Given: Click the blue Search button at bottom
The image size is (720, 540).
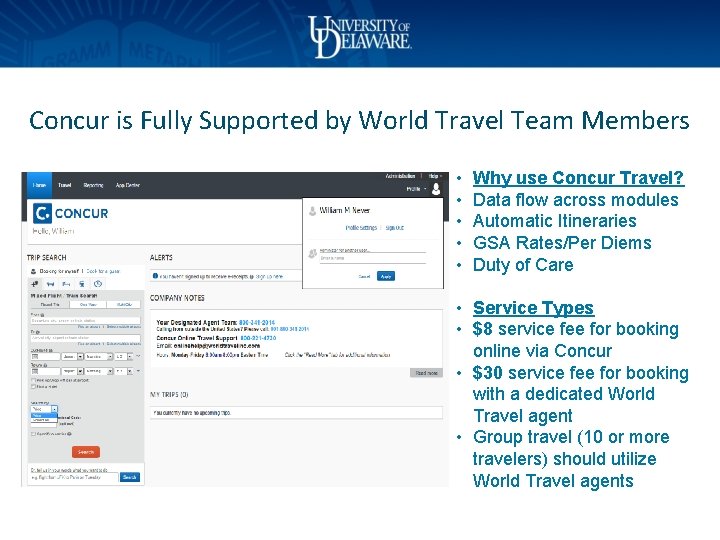Looking at the screenshot, I should pyautogui.click(x=130, y=477).
